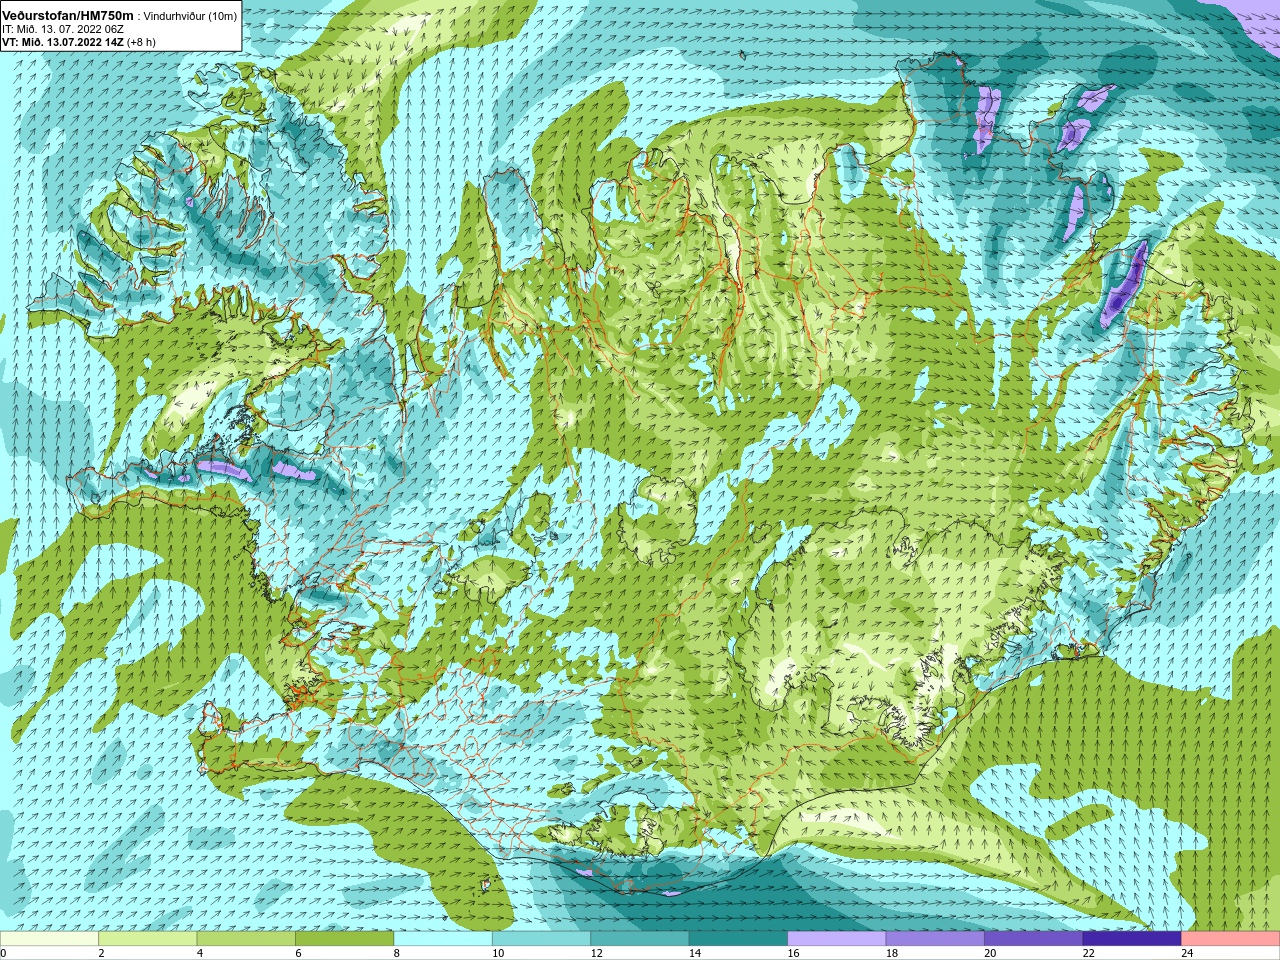Click the legend scale value 20
The image size is (1280, 960).
pyautogui.click(x=990, y=953)
